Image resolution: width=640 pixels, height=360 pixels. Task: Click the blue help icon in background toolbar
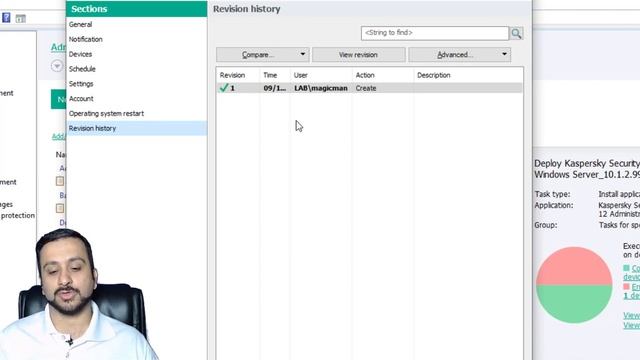pos(6,18)
